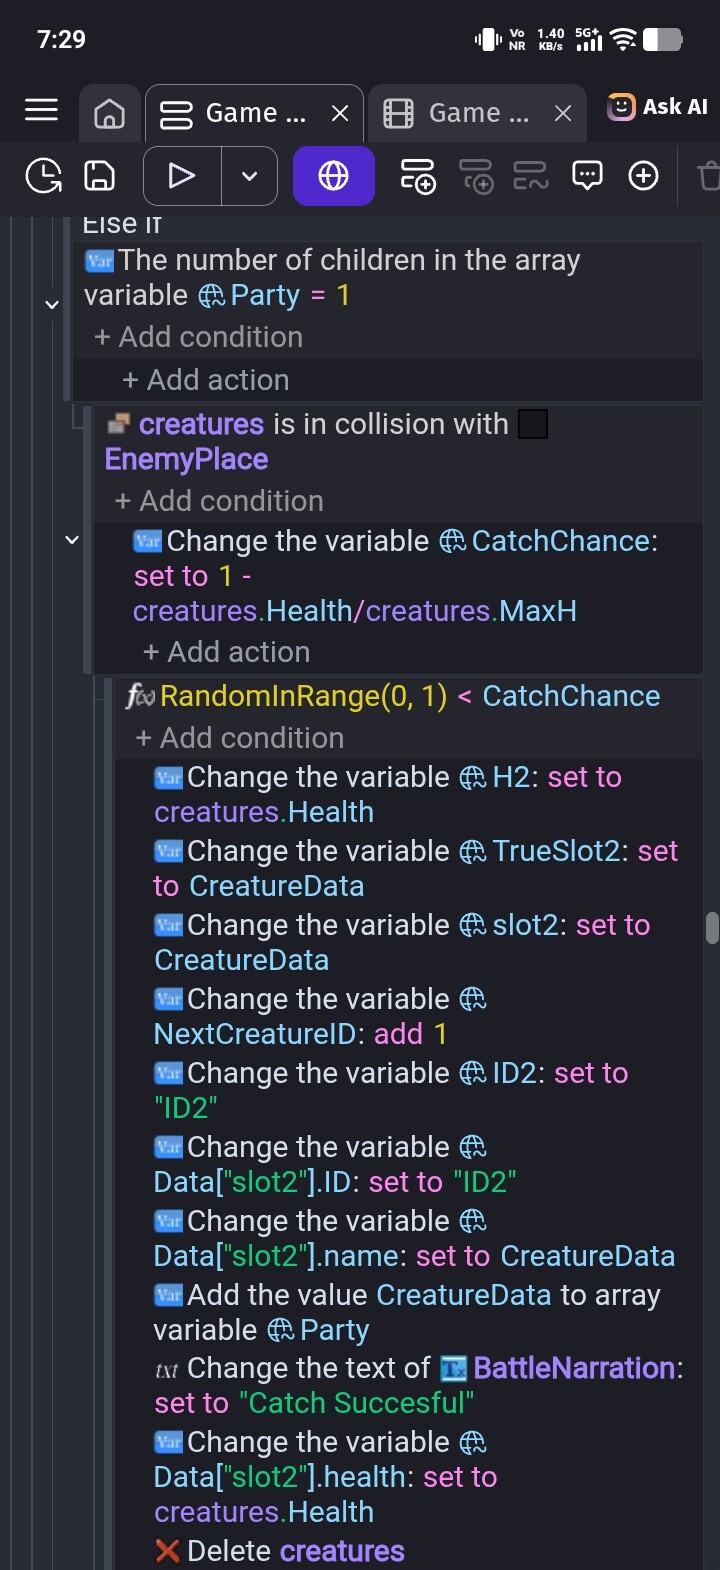
Task: Open Ask AI assistant
Action: pos(658,107)
